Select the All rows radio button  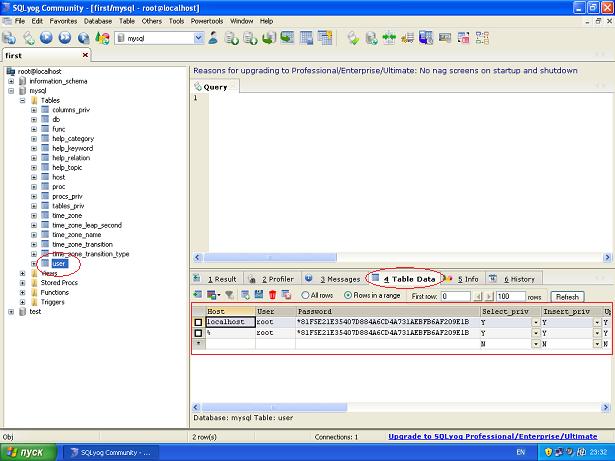[x=305, y=295]
